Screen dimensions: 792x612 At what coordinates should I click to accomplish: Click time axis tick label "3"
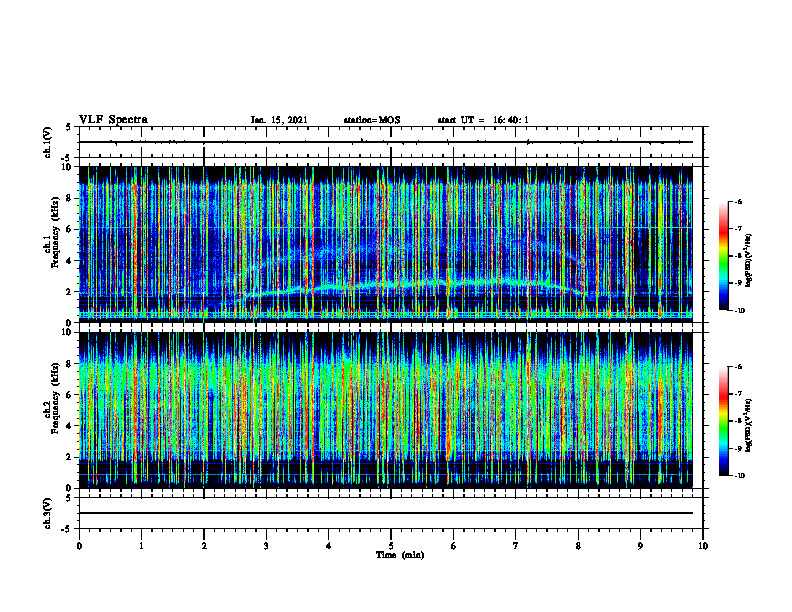click(x=266, y=546)
